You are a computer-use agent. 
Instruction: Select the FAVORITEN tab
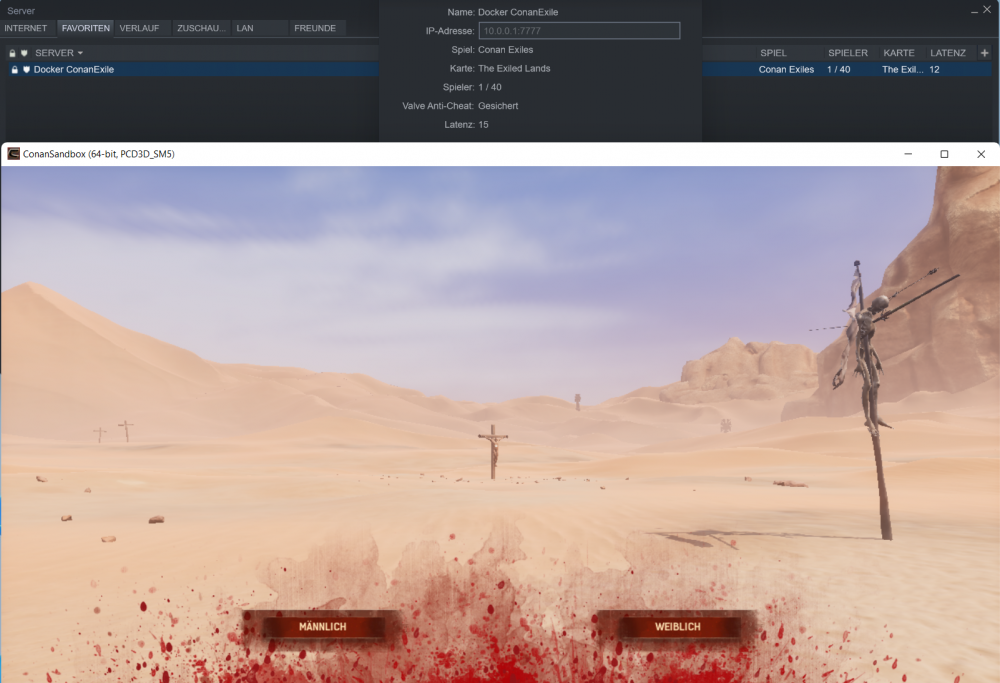[85, 28]
